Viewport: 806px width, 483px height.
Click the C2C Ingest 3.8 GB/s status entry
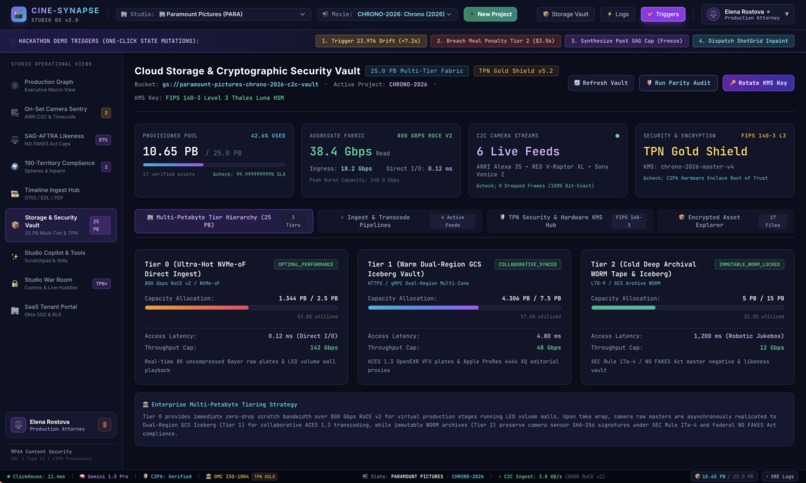(552, 476)
